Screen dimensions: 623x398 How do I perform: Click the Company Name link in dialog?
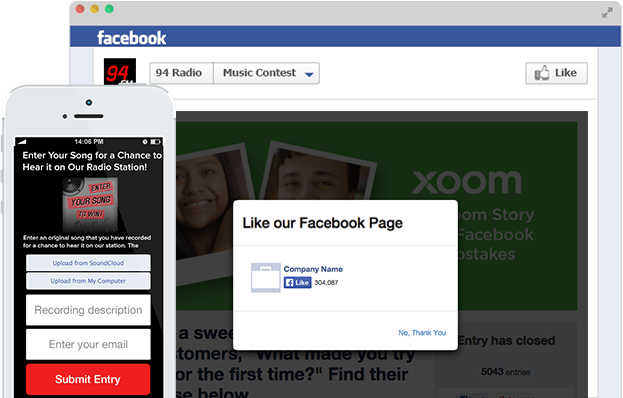[x=313, y=269]
